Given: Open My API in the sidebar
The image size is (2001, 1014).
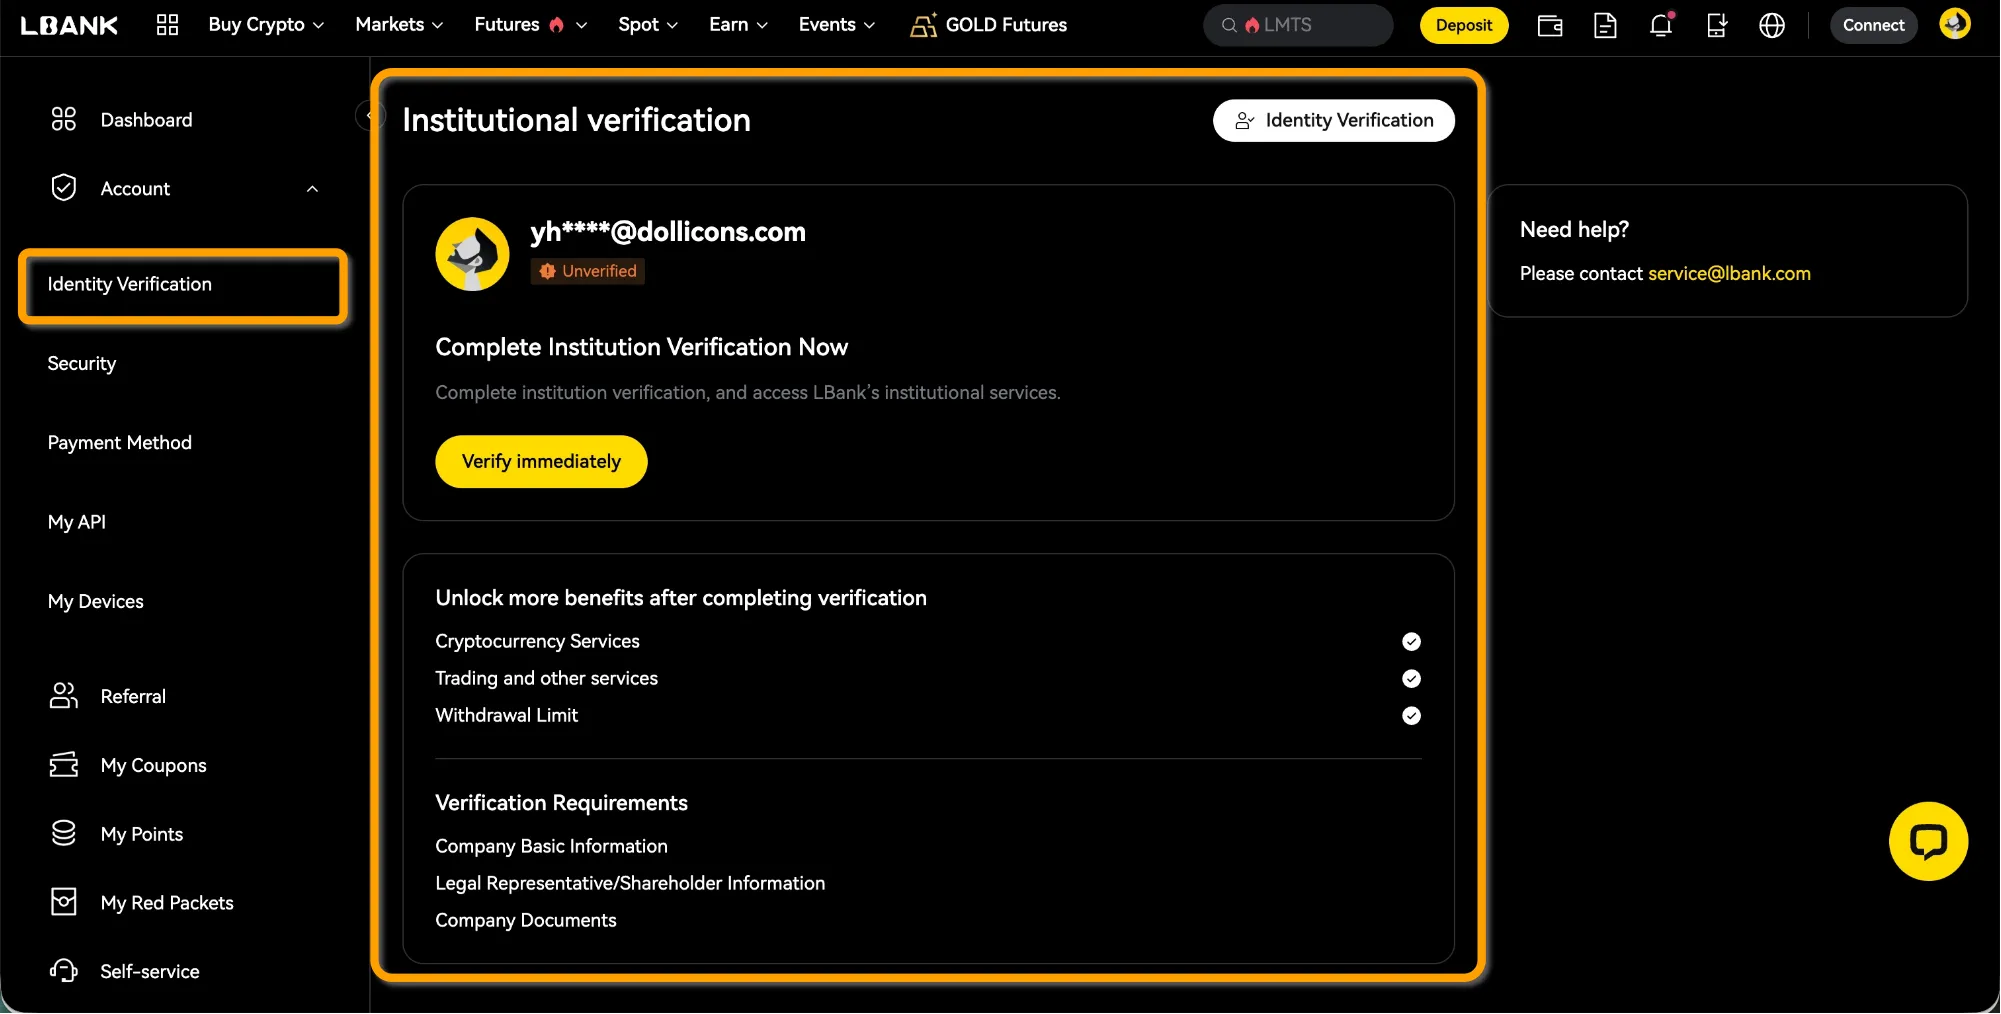Looking at the screenshot, I should click(77, 522).
